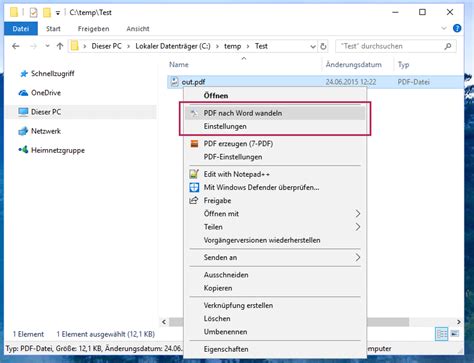Click the temp breadcrumb segment
Viewport: 474px width, 363px height.
coord(232,46)
